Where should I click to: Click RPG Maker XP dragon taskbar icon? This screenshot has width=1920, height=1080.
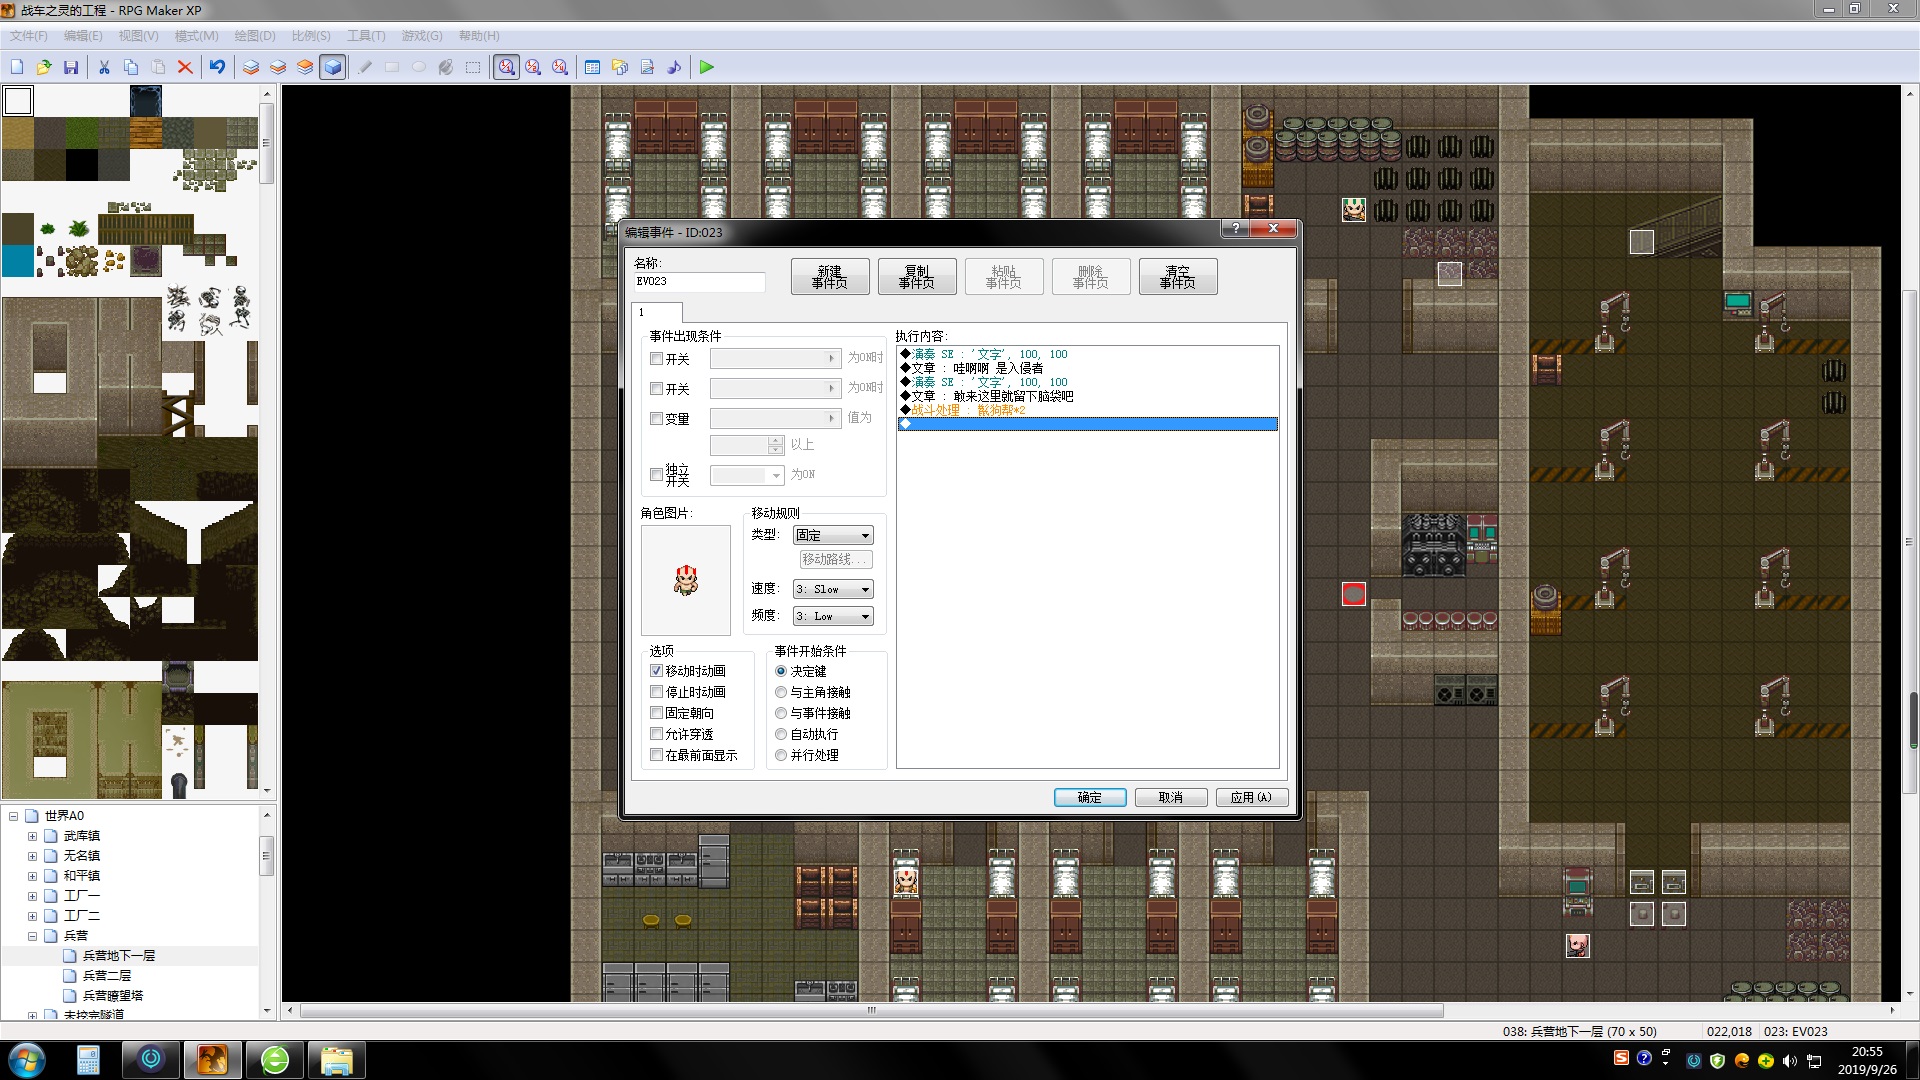tap(212, 1059)
